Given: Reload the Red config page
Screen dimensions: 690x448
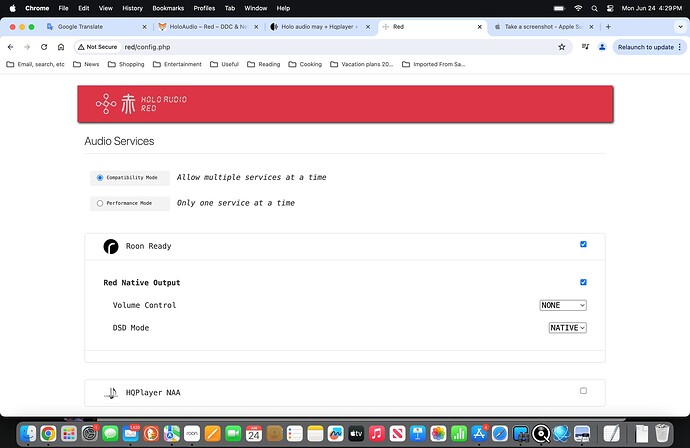Looking at the screenshot, I should click(x=44, y=47).
